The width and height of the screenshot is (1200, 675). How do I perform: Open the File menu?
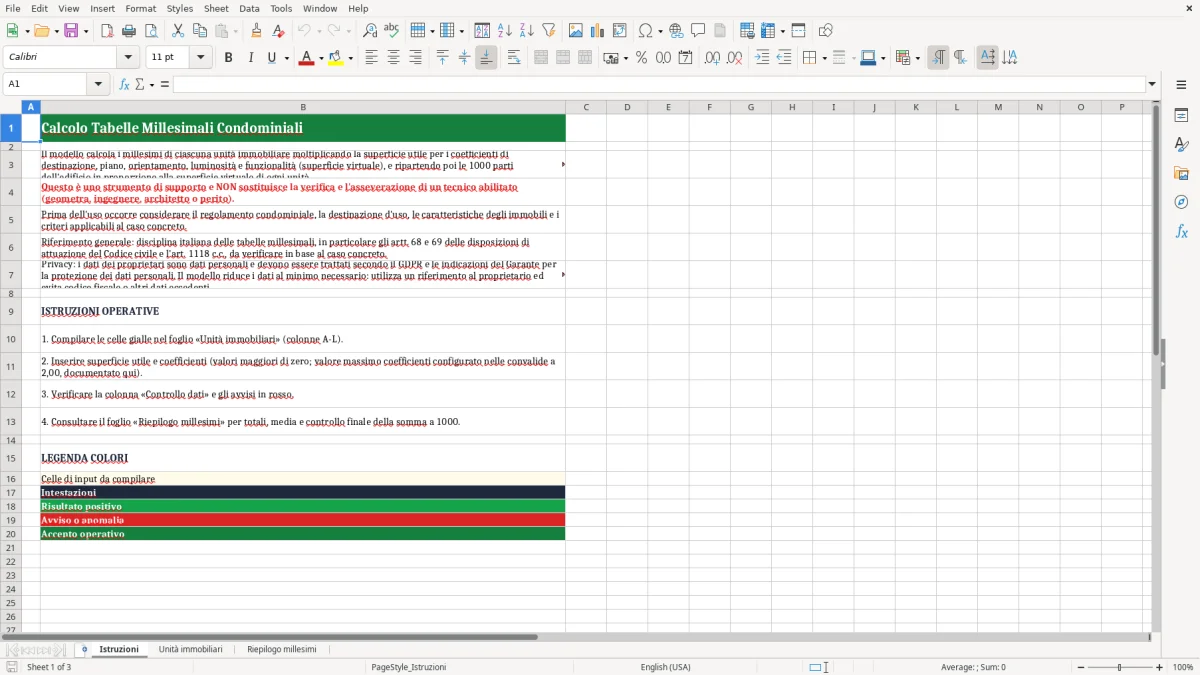12,8
